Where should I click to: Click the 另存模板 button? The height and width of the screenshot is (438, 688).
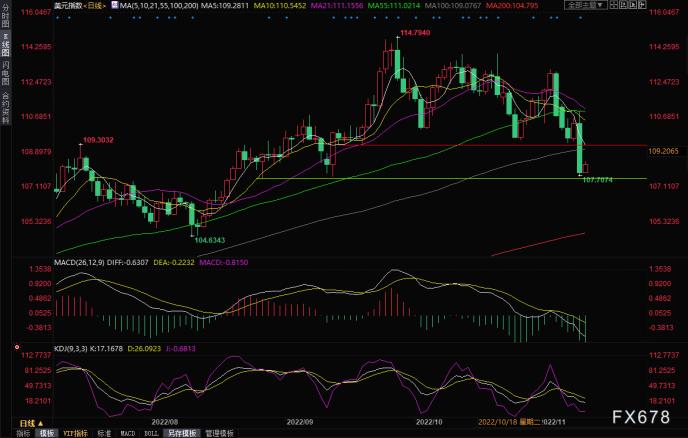point(183,433)
